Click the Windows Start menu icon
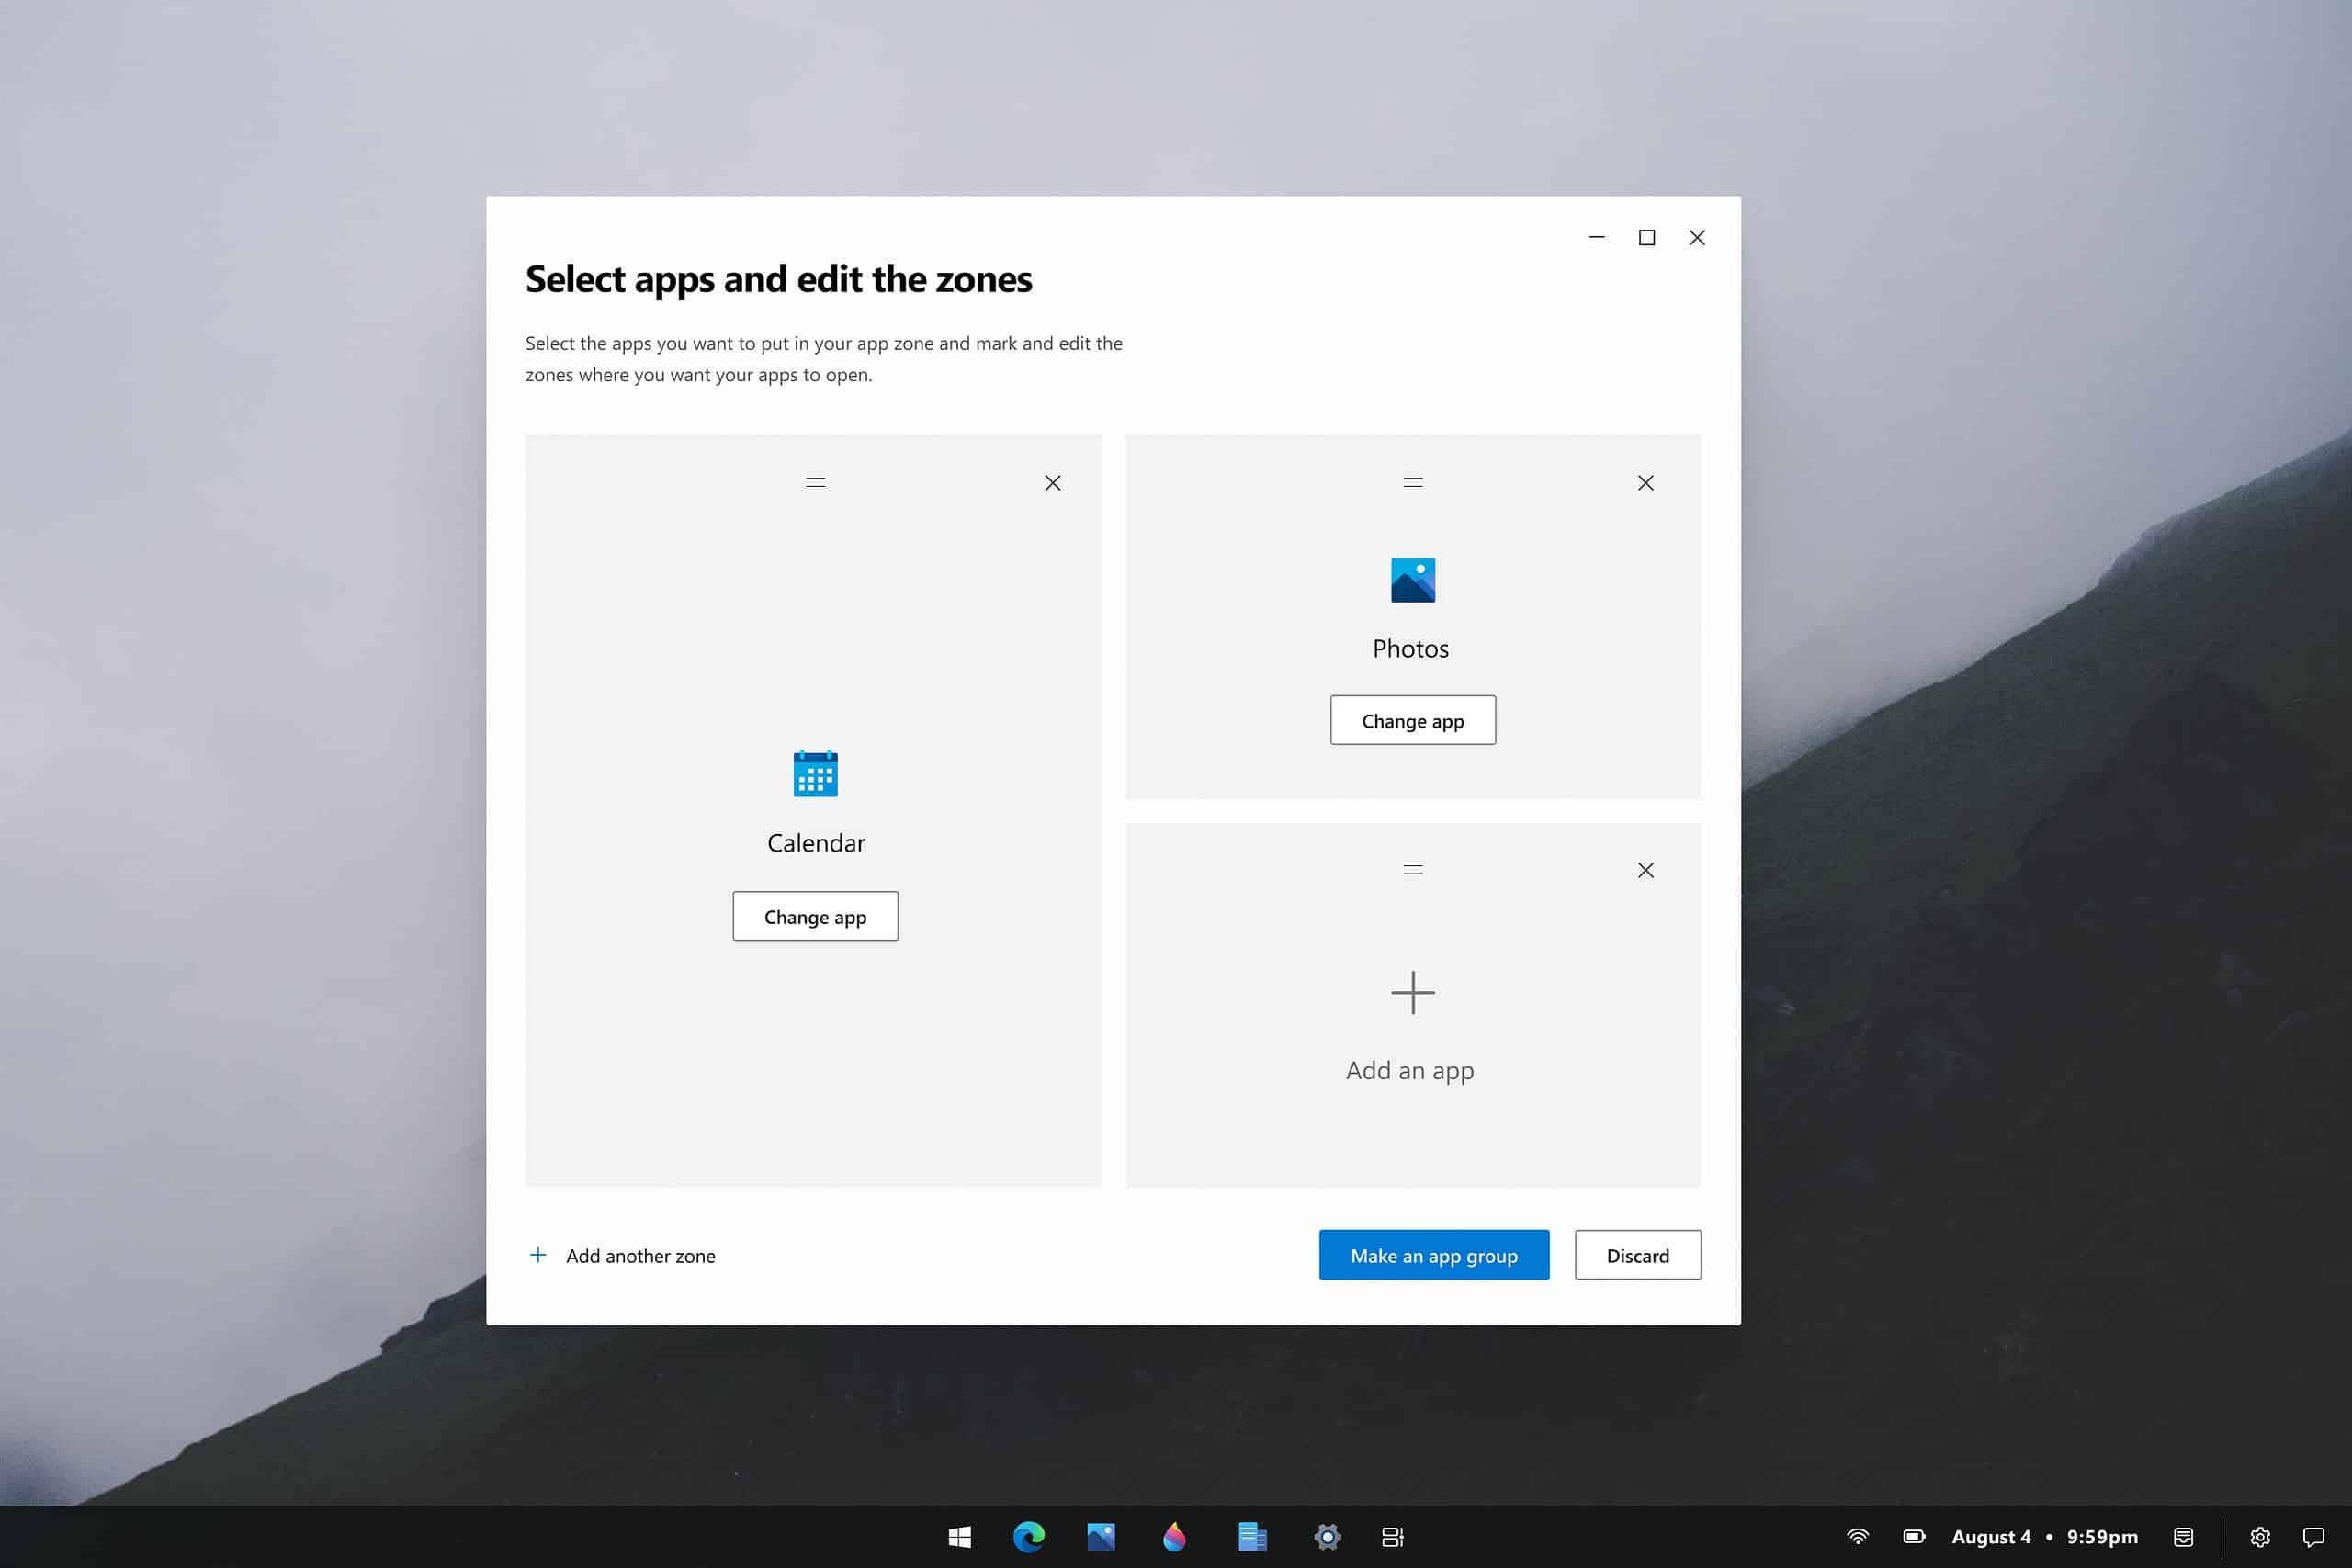 [x=959, y=1537]
